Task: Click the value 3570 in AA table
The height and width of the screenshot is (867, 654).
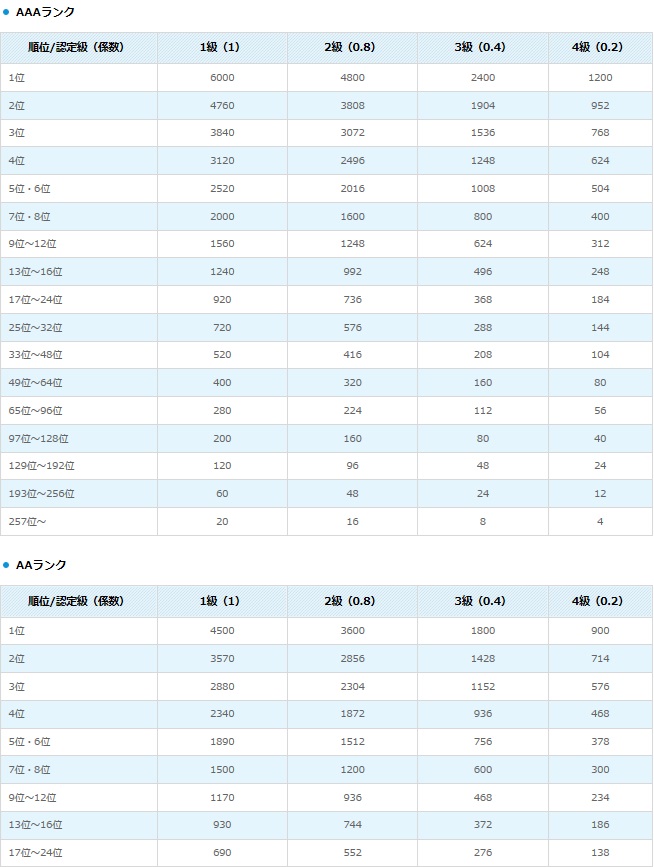Action: coord(222,659)
